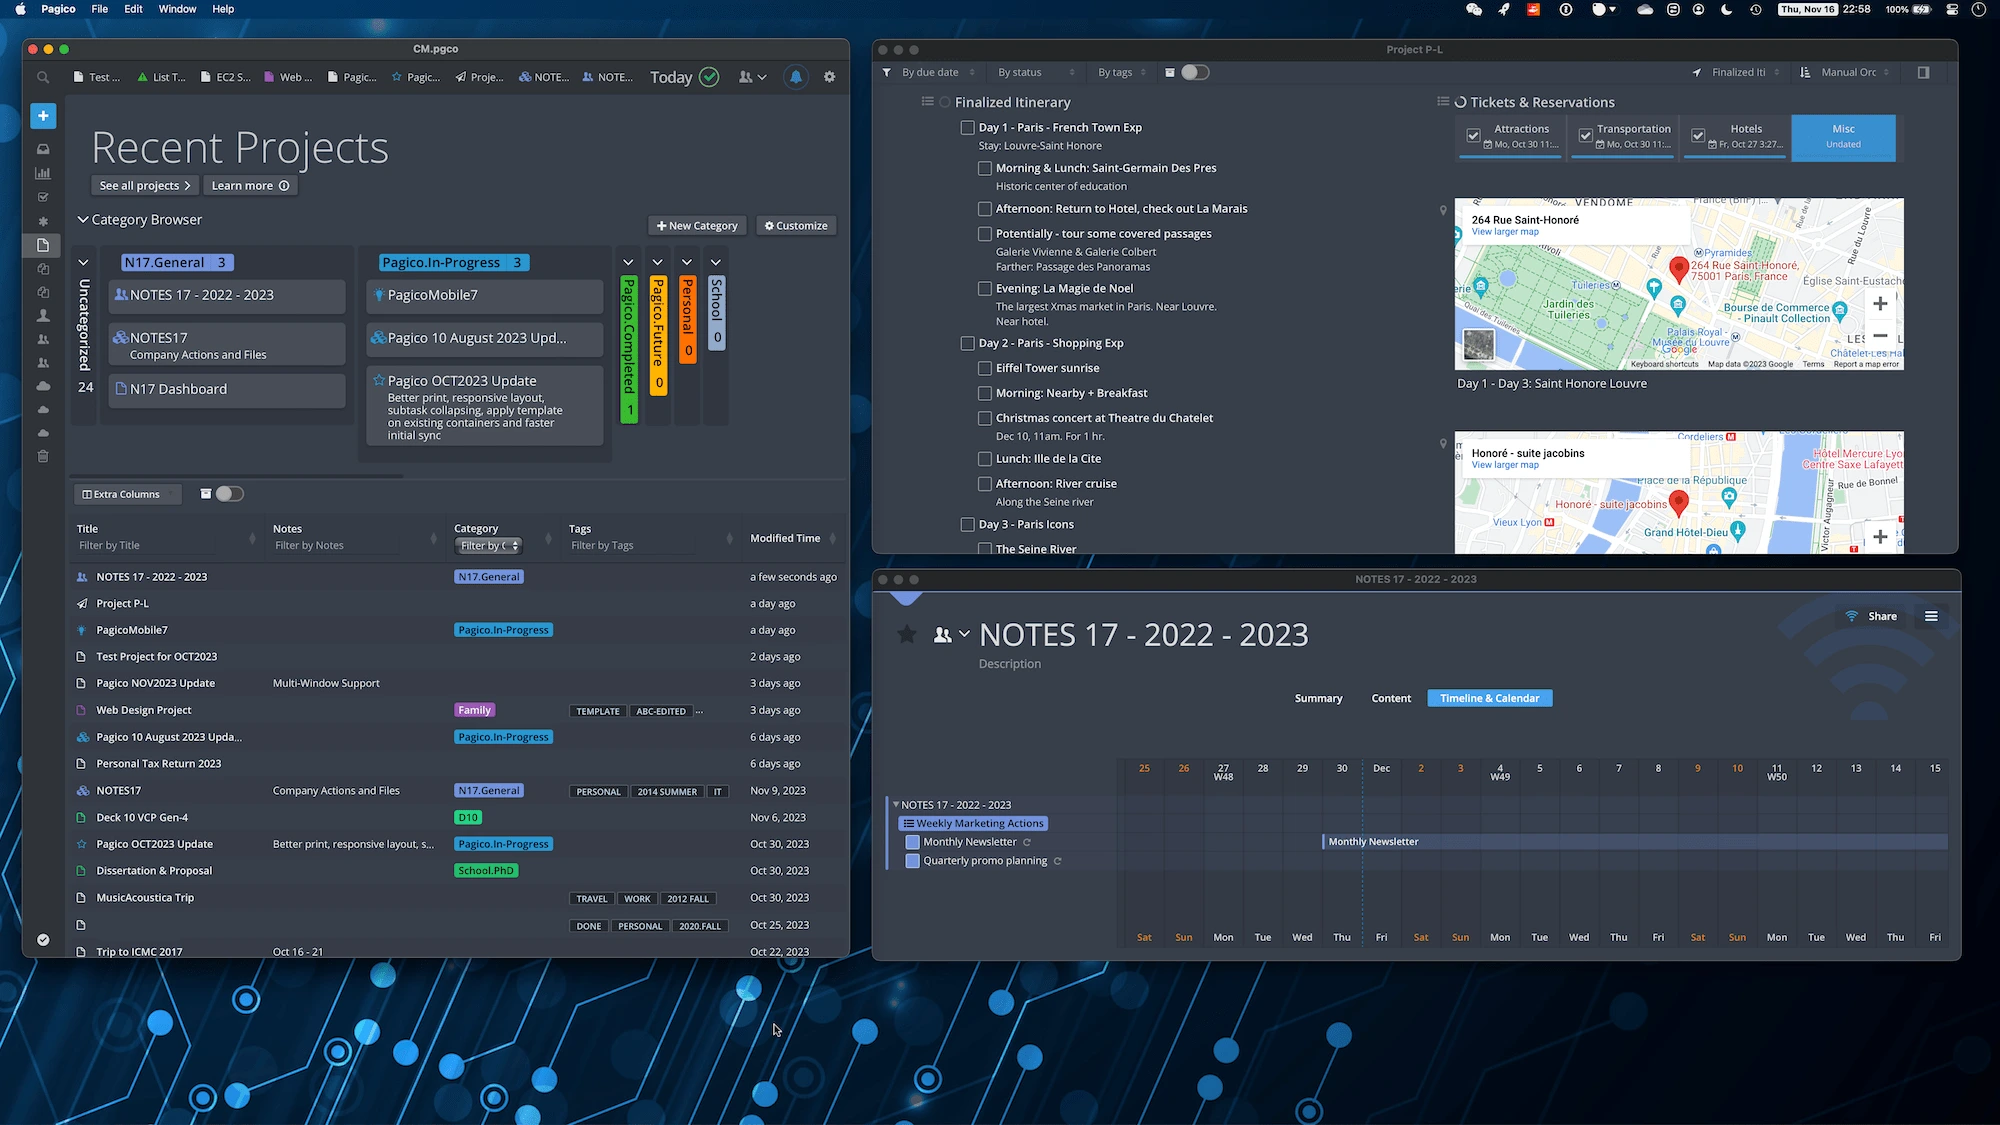Image resolution: width=2000 pixels, height=1125 pixels.
Task: Open the asterisk sidebar icon
Action: [x=43, y=221]
